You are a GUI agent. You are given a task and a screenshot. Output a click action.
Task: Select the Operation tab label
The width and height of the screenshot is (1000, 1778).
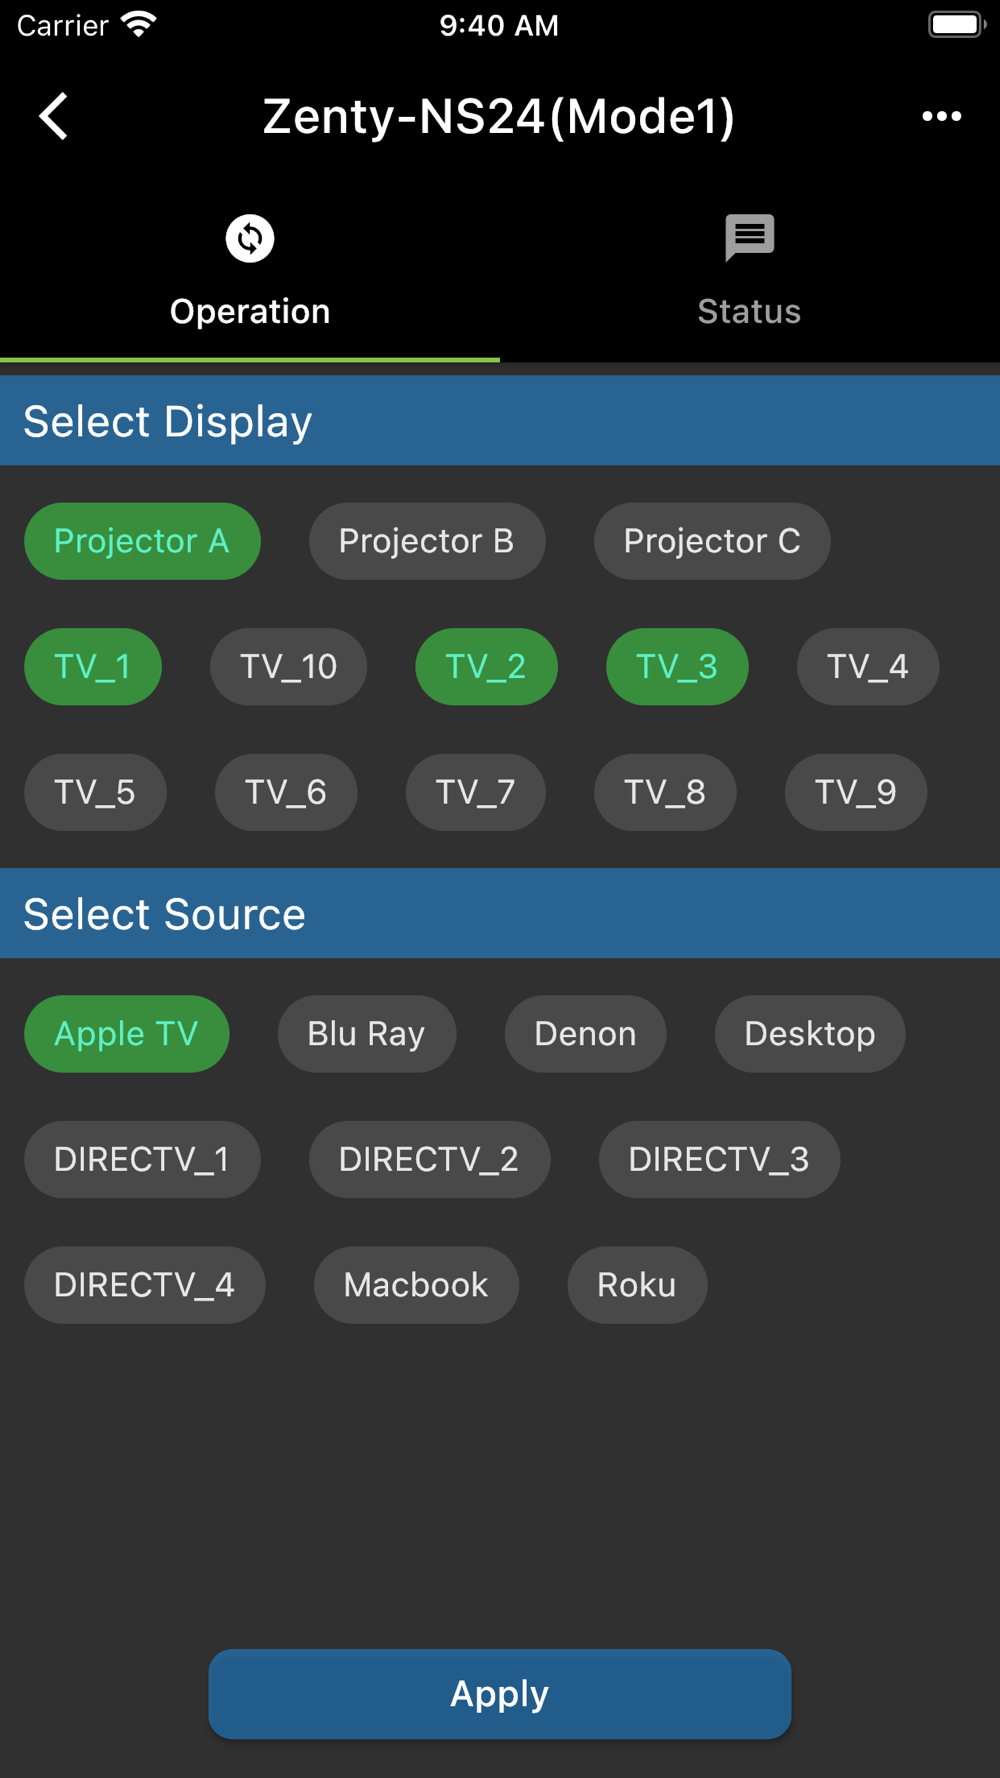pyautogui.click(x=250, y=311)
